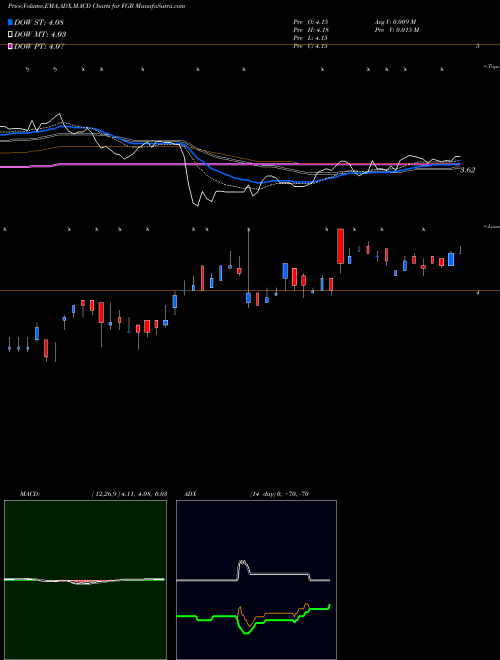Click the 'Avg V: 0.009 M' volume text
This screenshot has width=500, height=660.
point(396,22)
